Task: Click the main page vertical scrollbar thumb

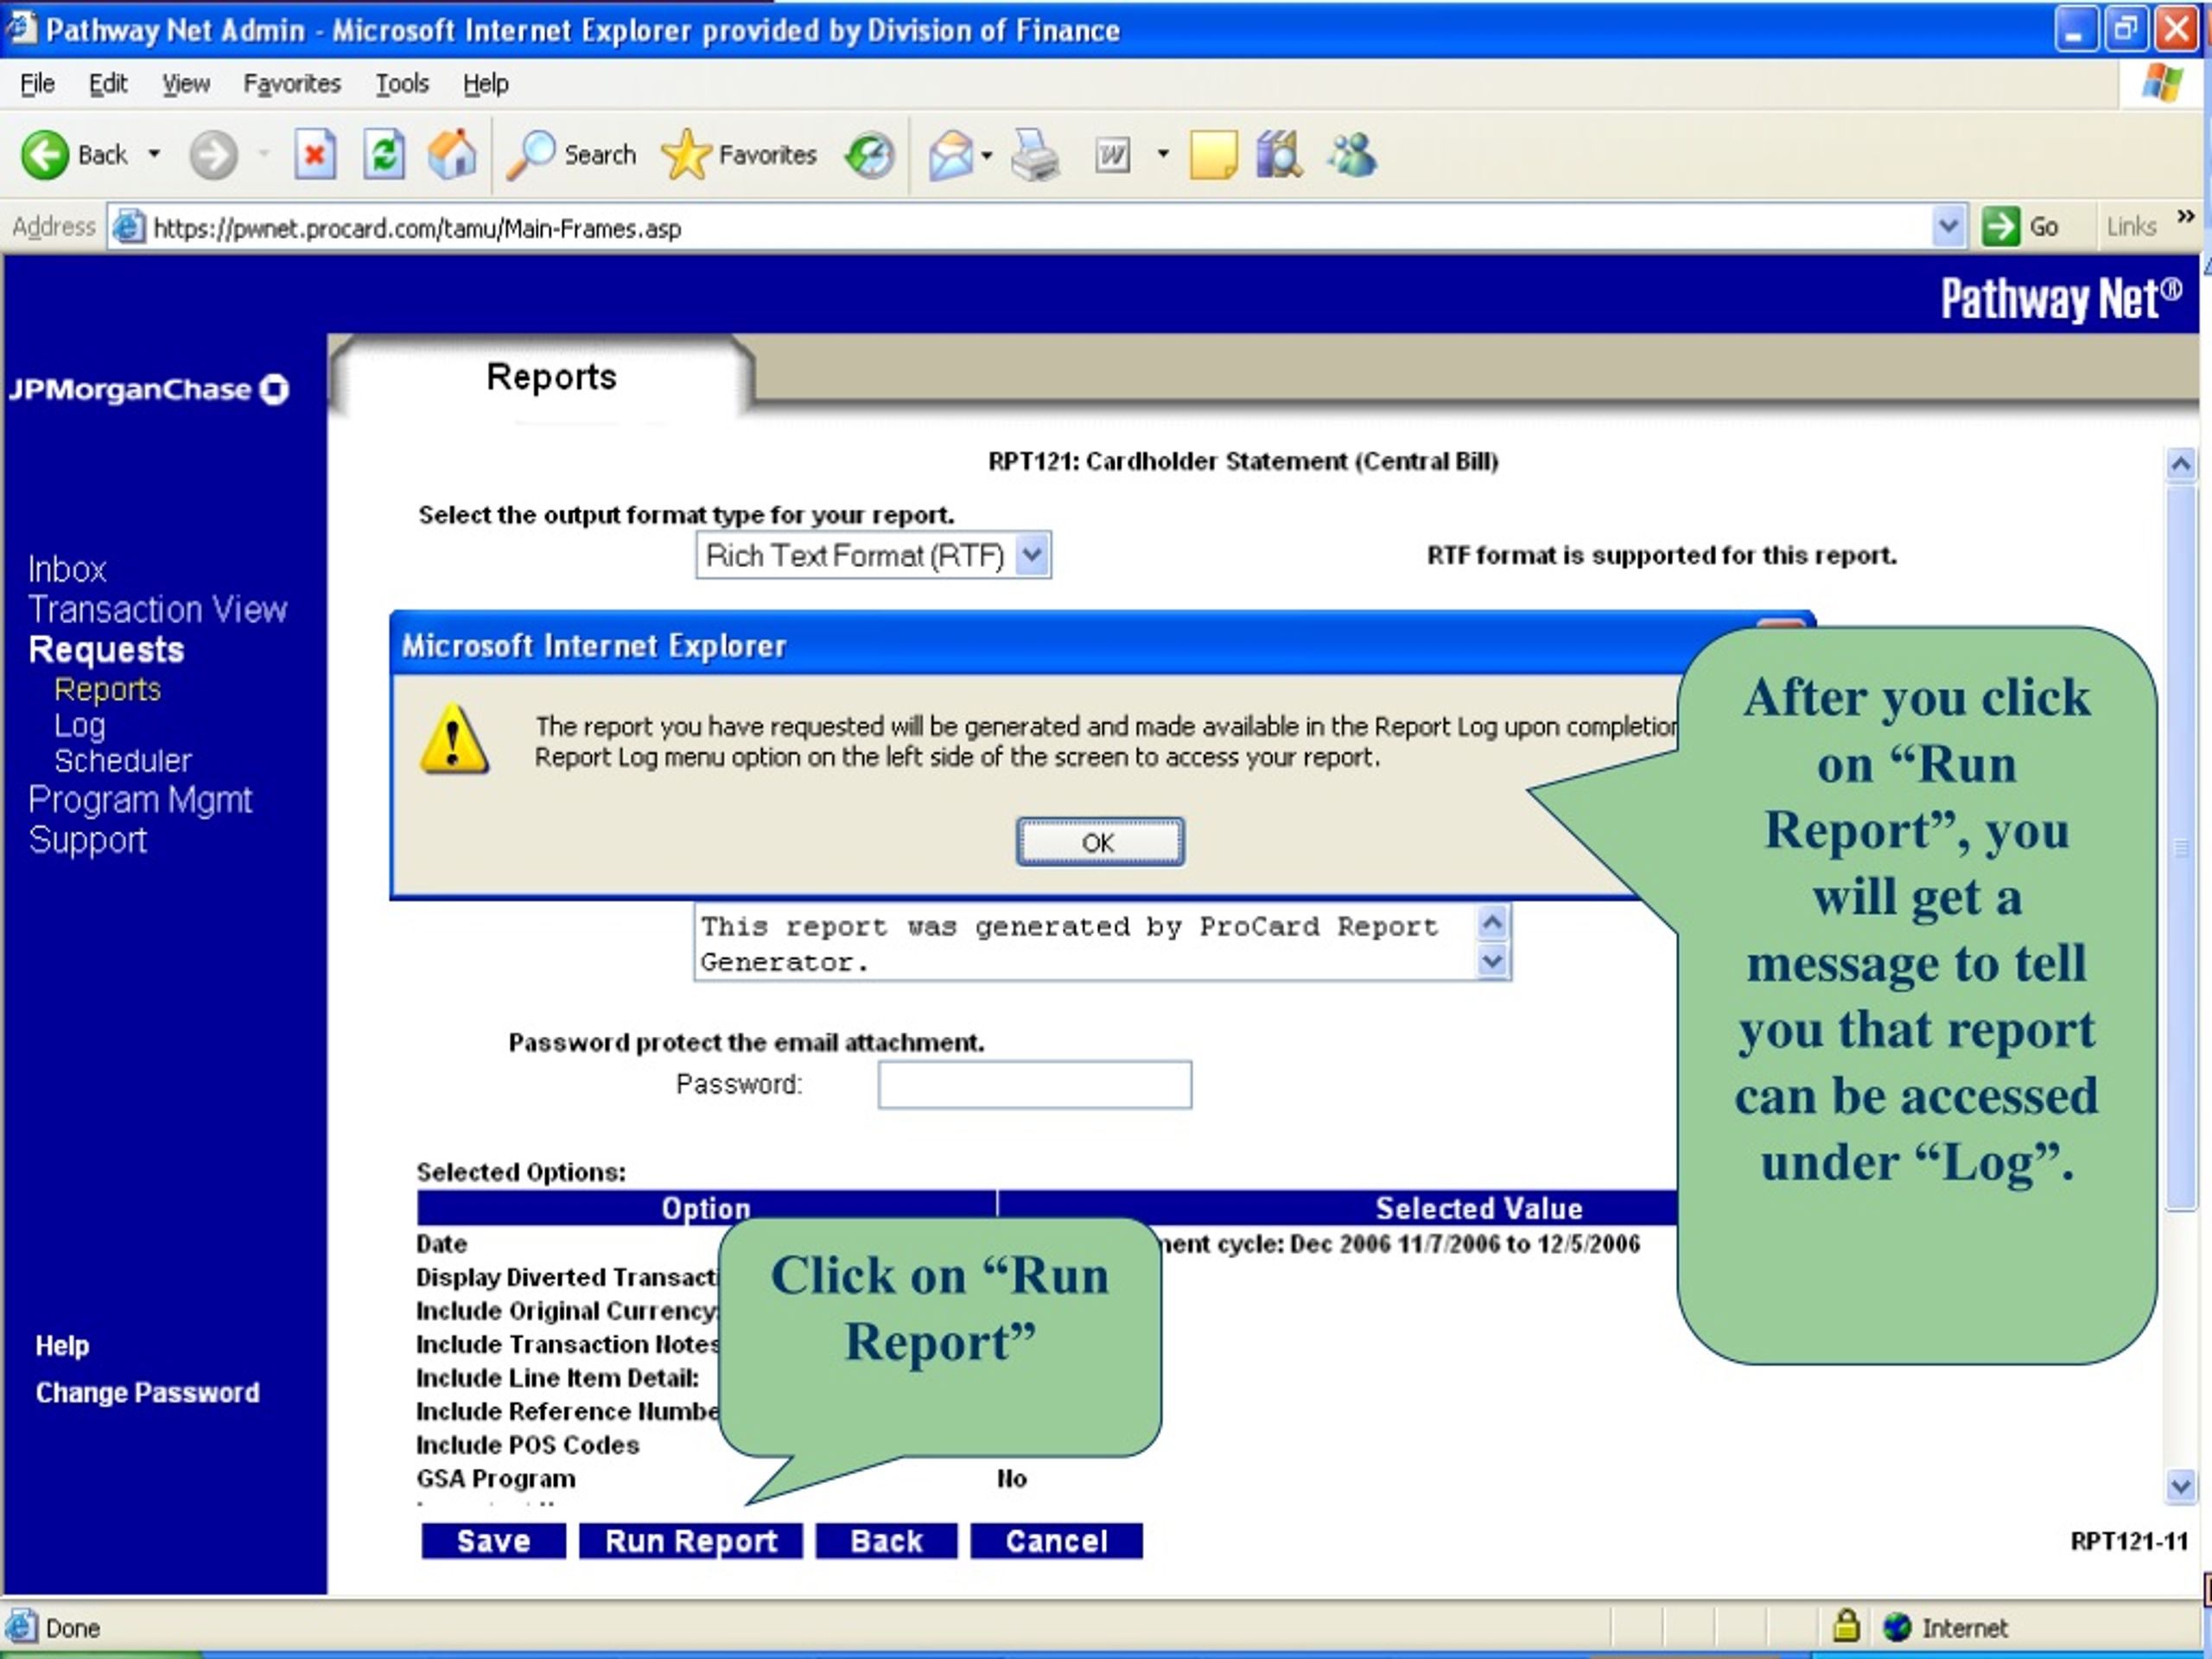Action: pyautogui.click(x=2180, y=848)
